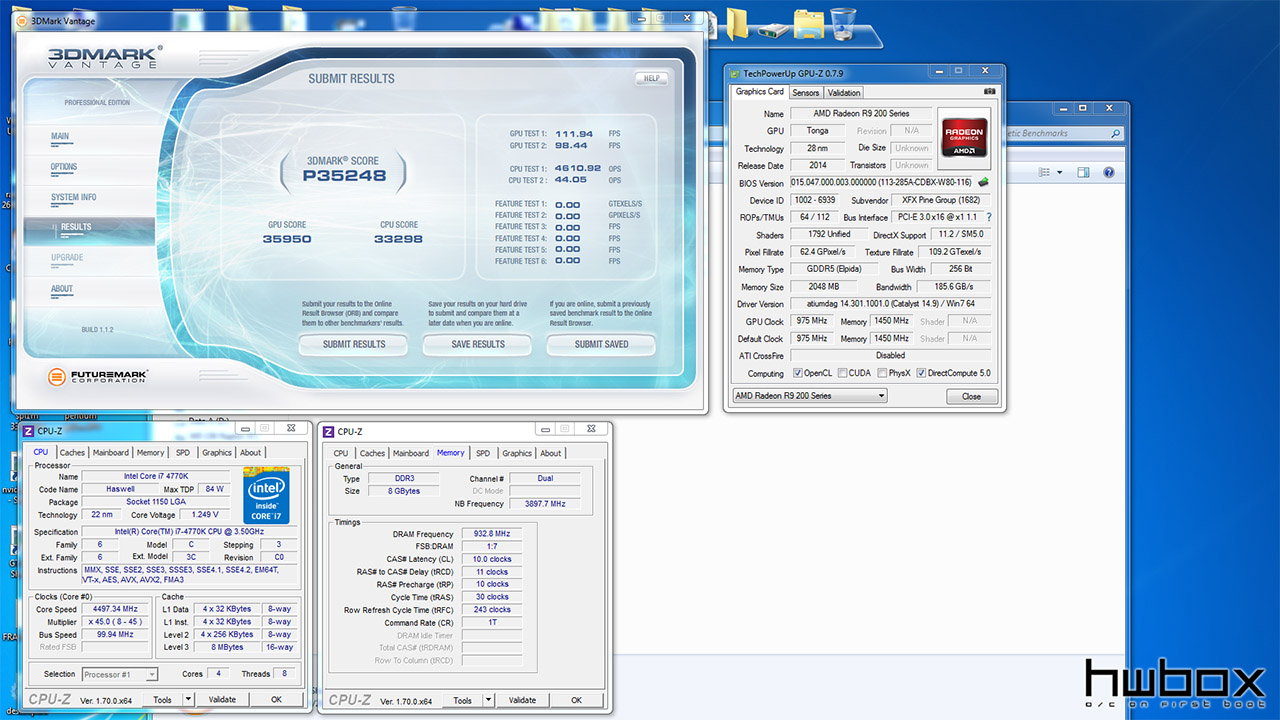Image resolution: width=1280 pixels, height=720 pixels.
Task: Open the Processor #1 selection dropdown
Action: tap(120, 674)
